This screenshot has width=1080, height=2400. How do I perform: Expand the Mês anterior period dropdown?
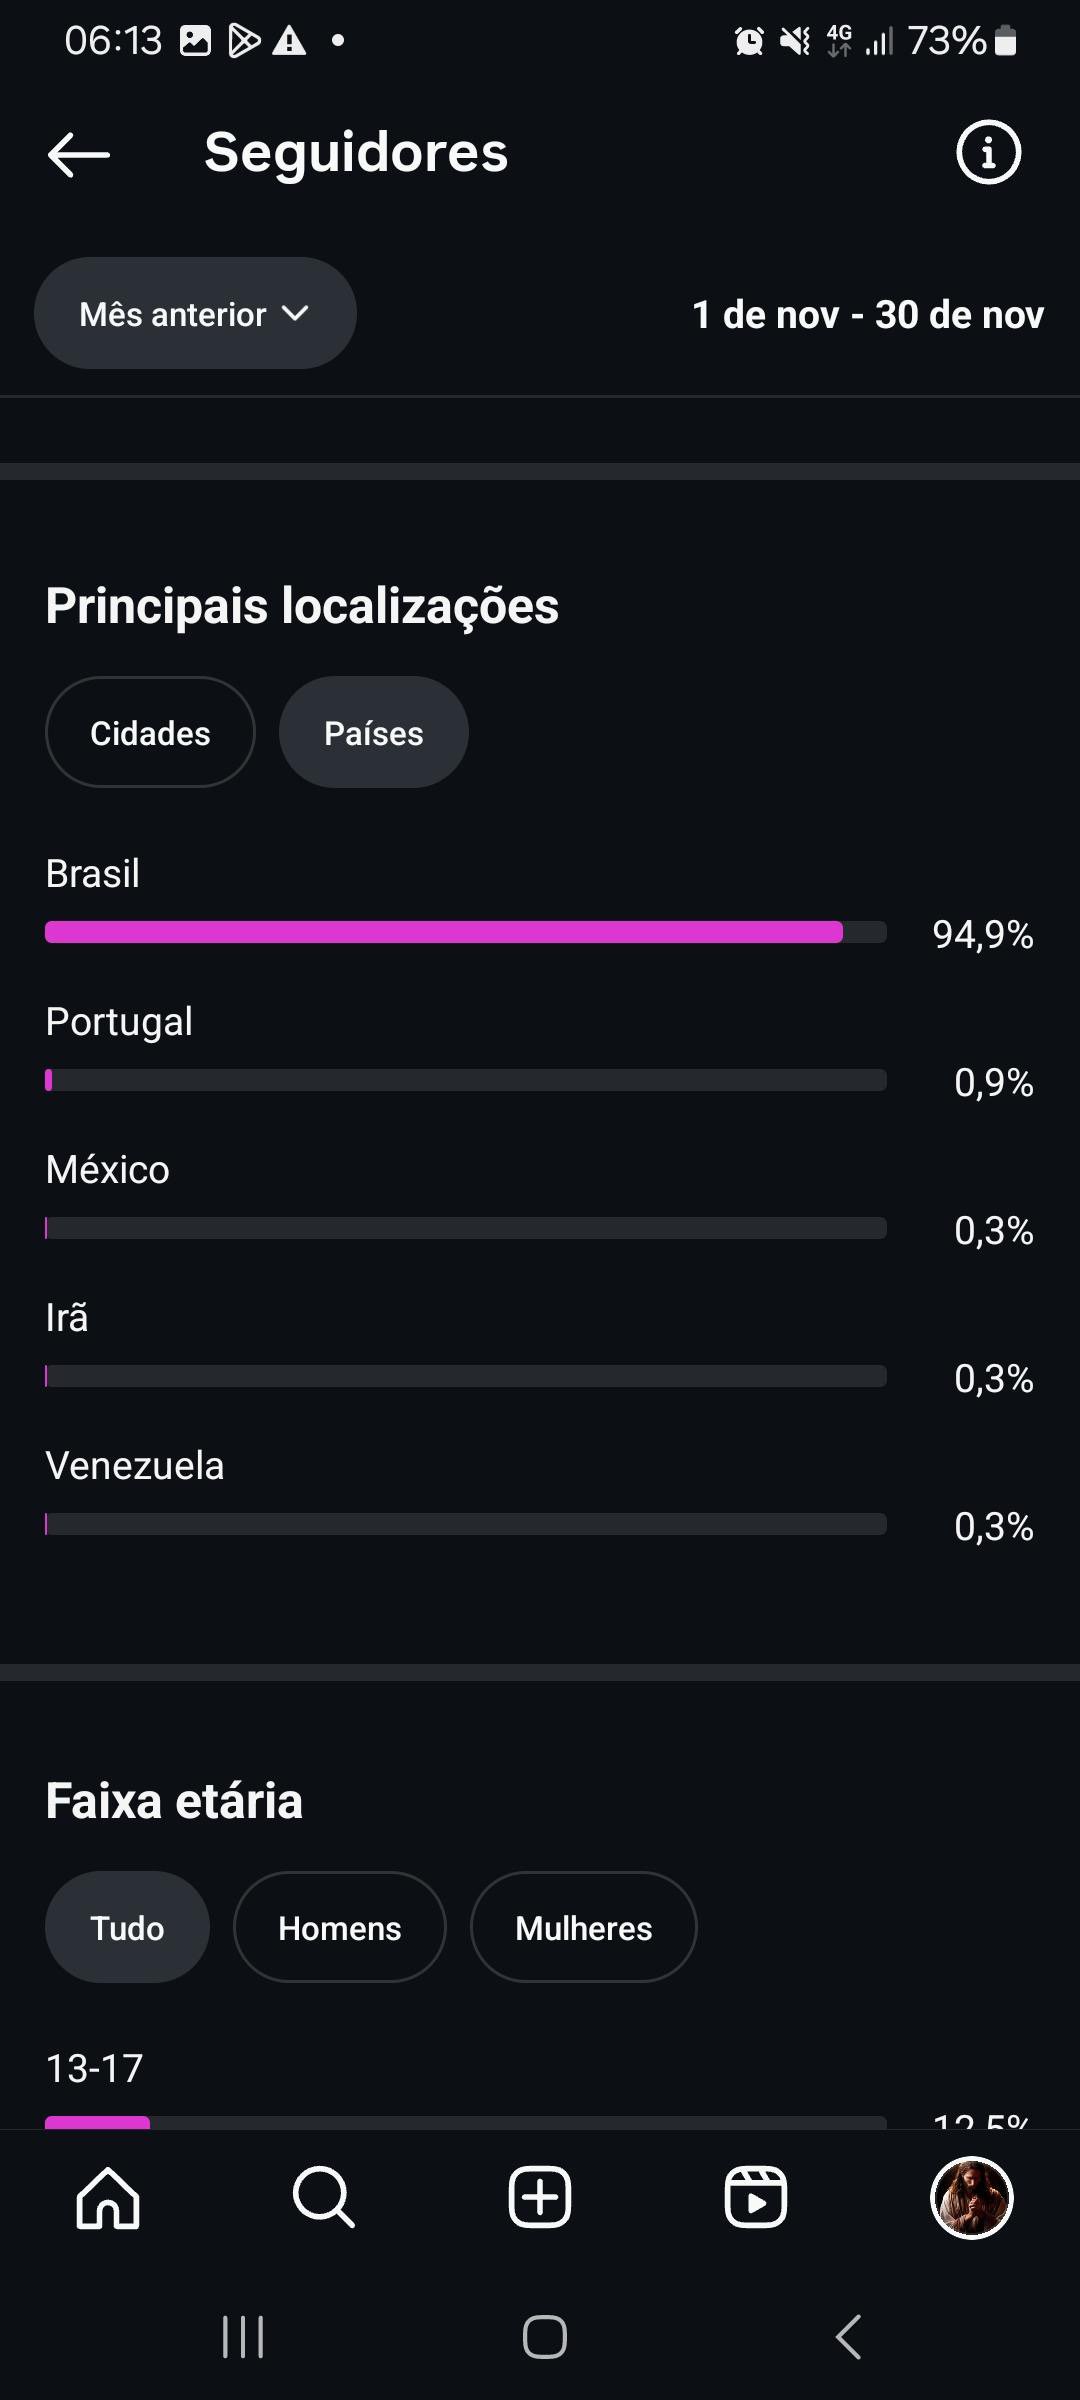click(x=195, y=314)
